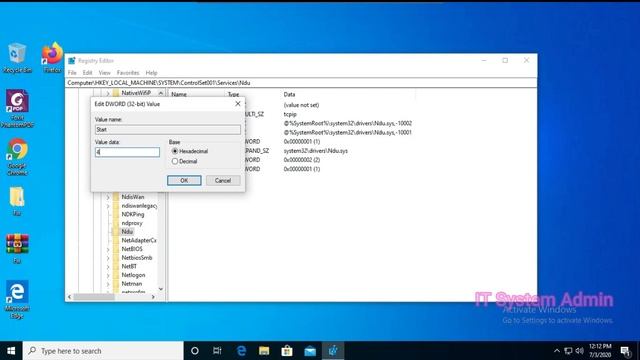Viewport: 640px width, 360px height.
Task: Open volume control tray icon
Action: 579,351
